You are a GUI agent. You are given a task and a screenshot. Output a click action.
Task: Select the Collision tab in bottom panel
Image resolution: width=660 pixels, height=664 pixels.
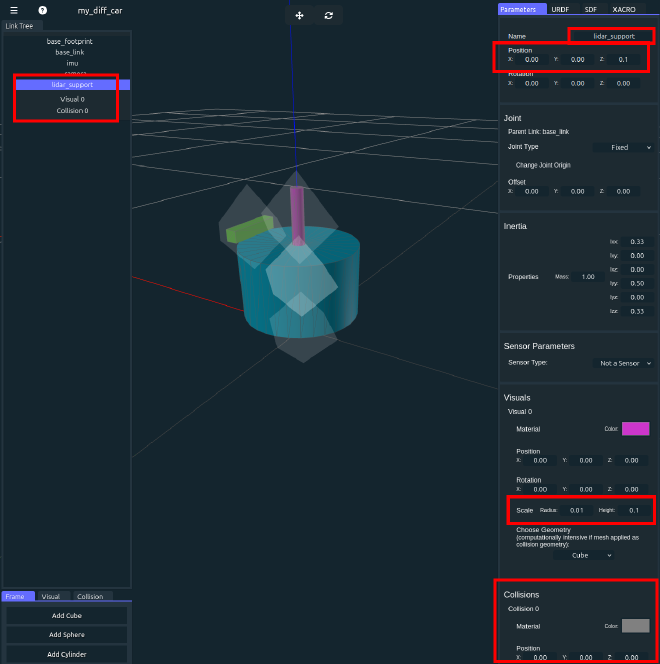[92, 596]
